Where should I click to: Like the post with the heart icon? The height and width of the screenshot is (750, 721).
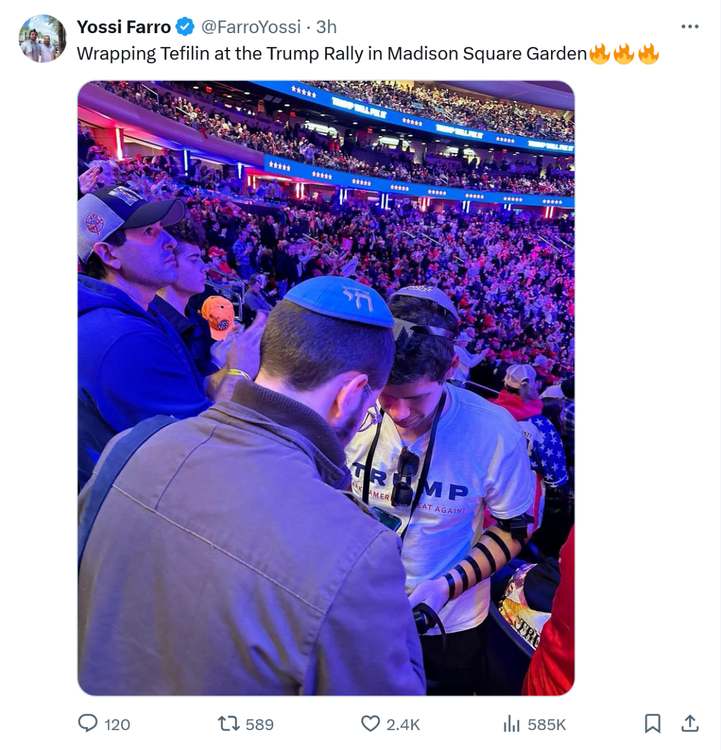[x=370, y=723]
